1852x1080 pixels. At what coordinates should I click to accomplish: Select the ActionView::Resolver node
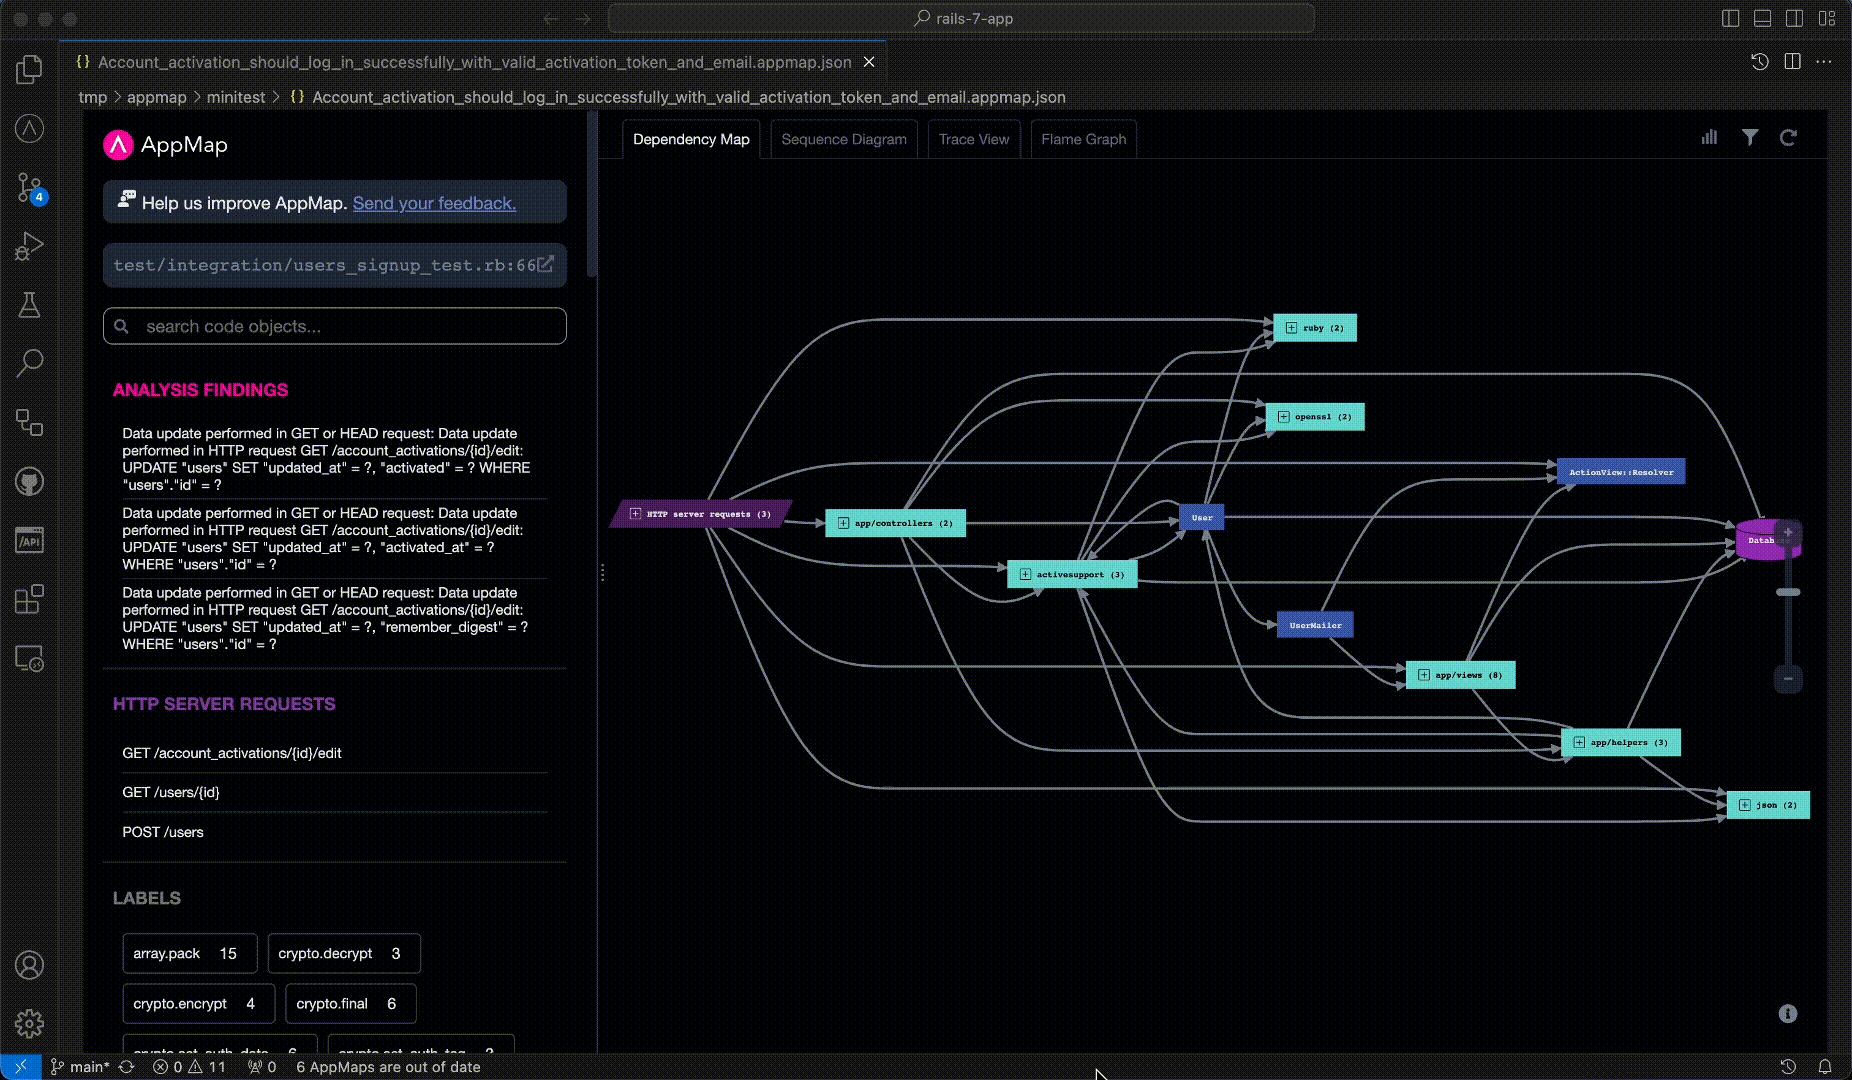pyautogui.click(x=1621, y=471)
